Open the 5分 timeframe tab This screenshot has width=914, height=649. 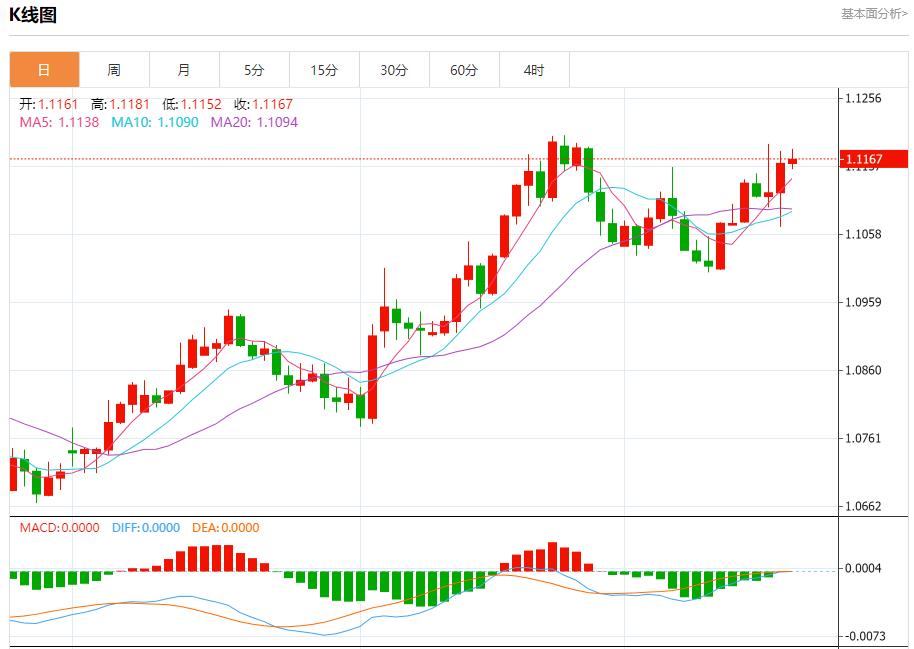coord(254,70)
